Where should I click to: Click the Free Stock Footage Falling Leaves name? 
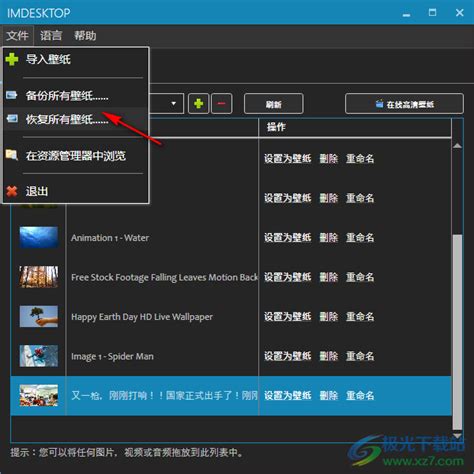164,277
